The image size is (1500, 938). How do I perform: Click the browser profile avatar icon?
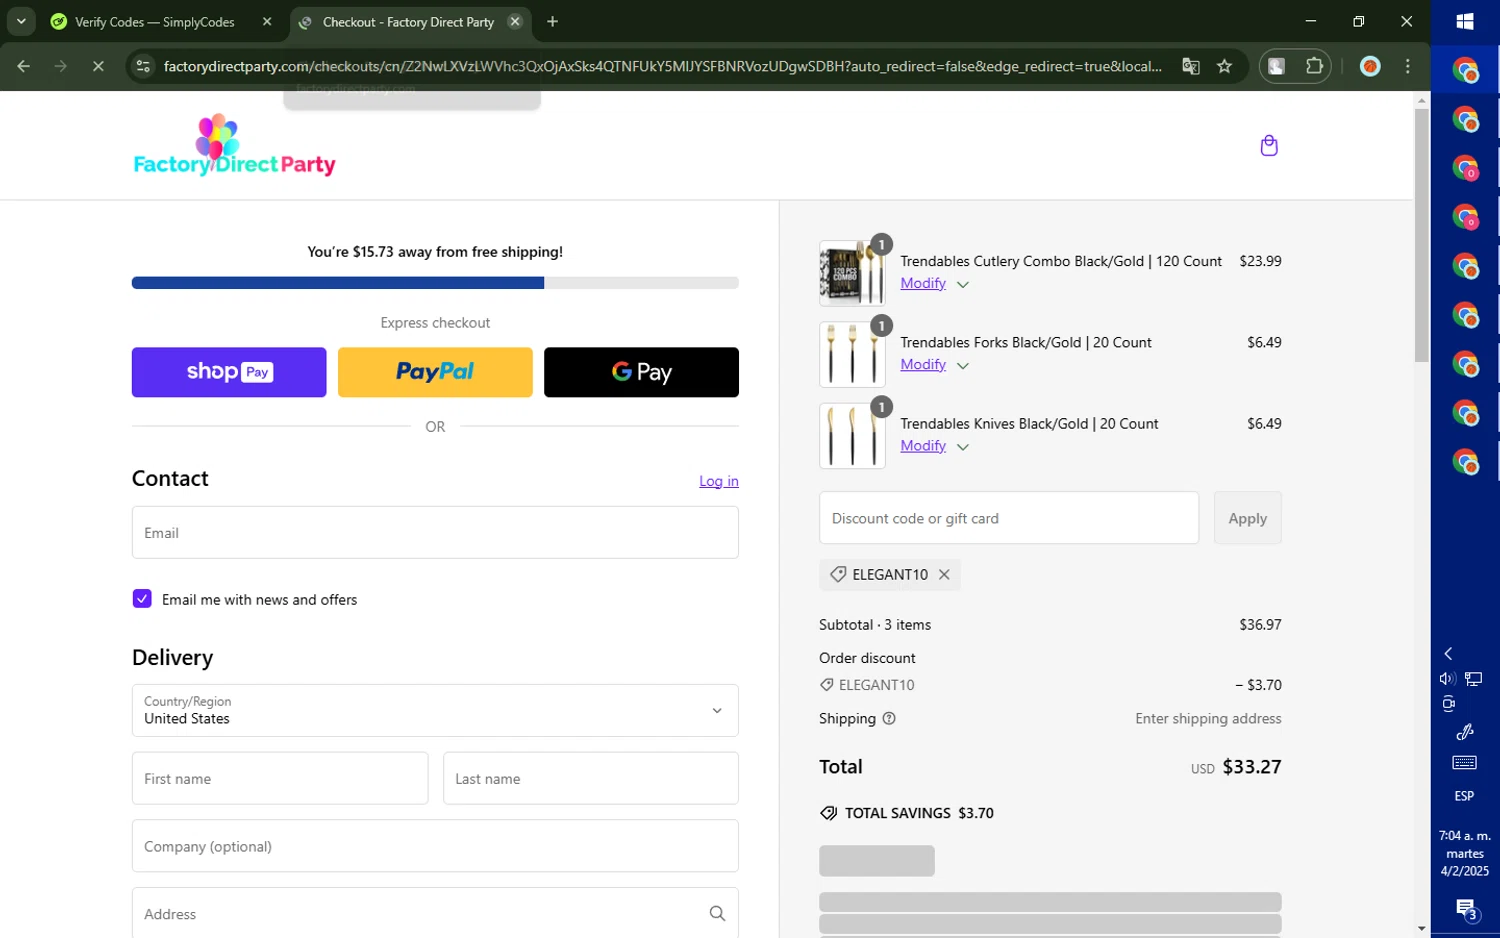pyautogui.click(x=1370, y=66)
